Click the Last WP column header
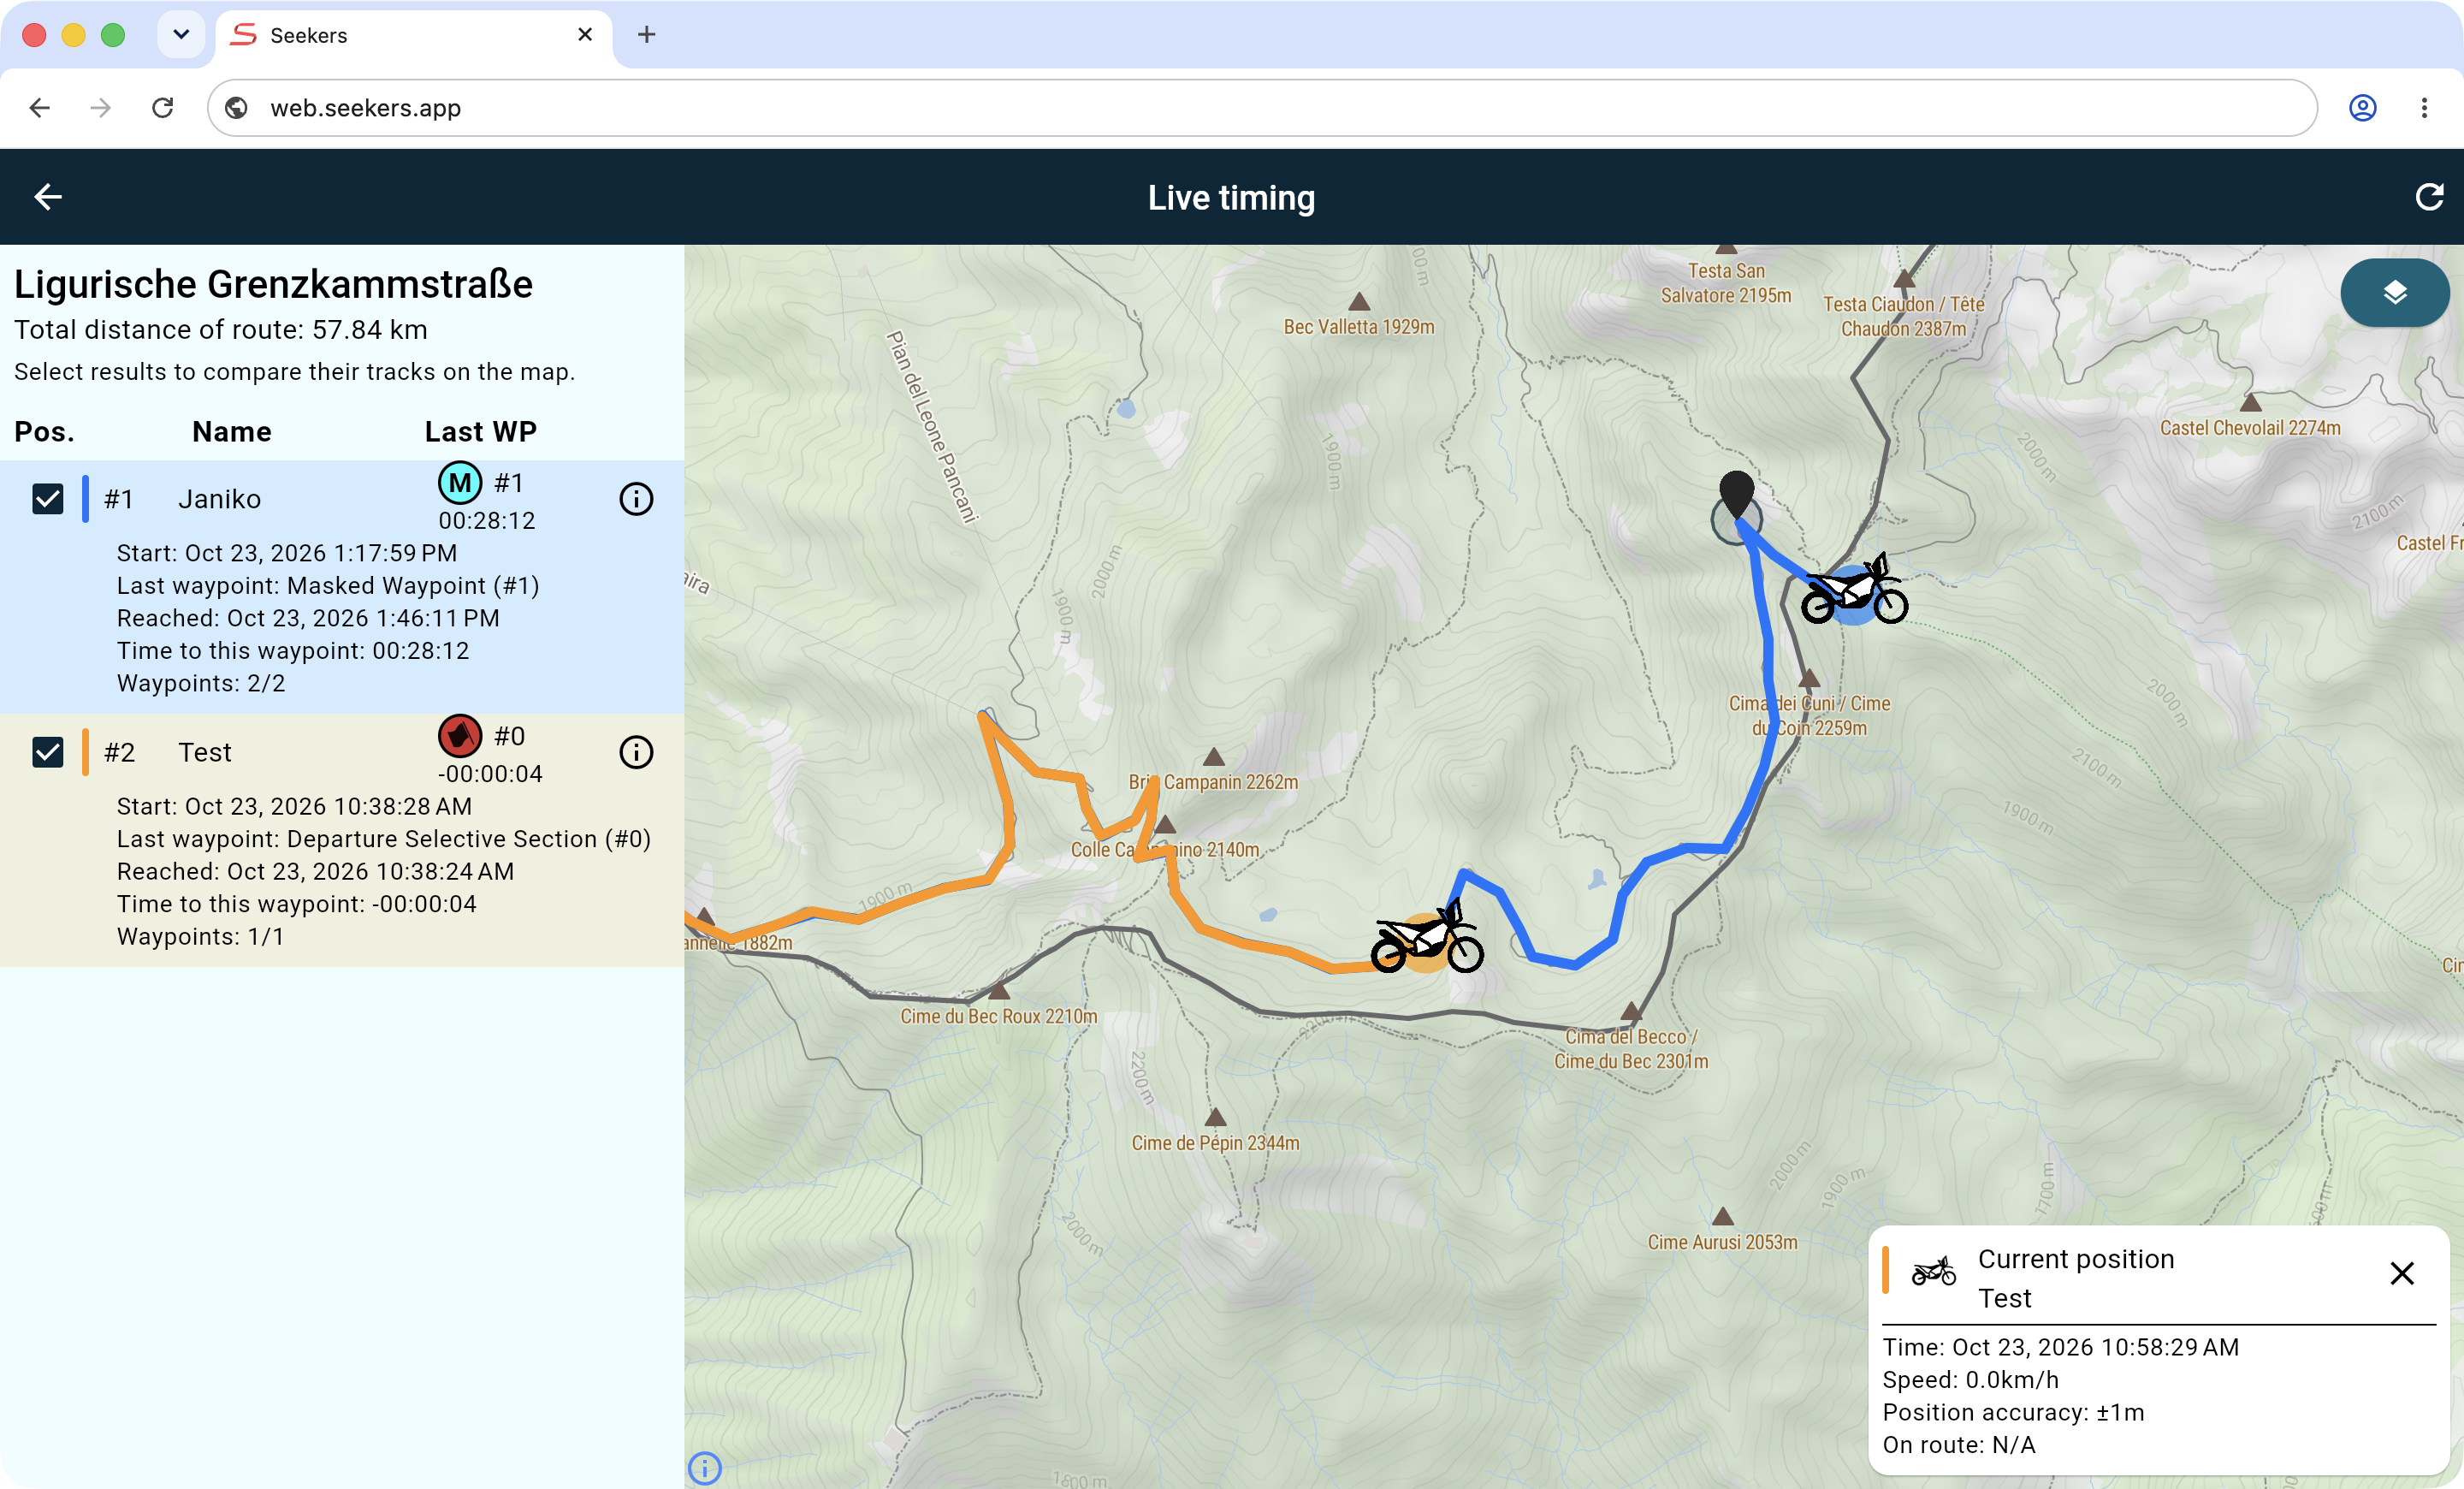The width and height of the screenshot is (2464, 1489). click(x=481, y=432)
